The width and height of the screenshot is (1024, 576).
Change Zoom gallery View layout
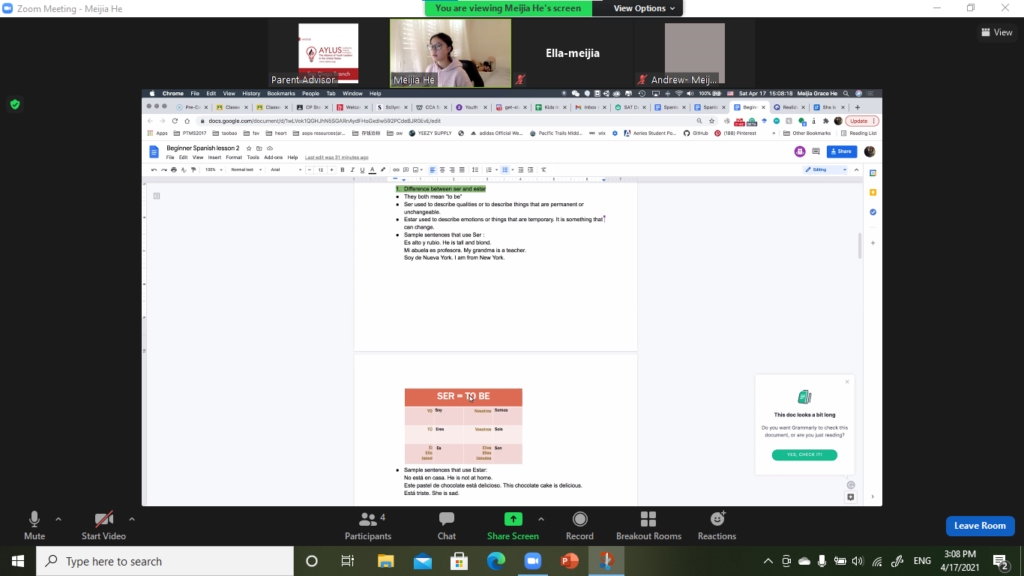point(997,32)
